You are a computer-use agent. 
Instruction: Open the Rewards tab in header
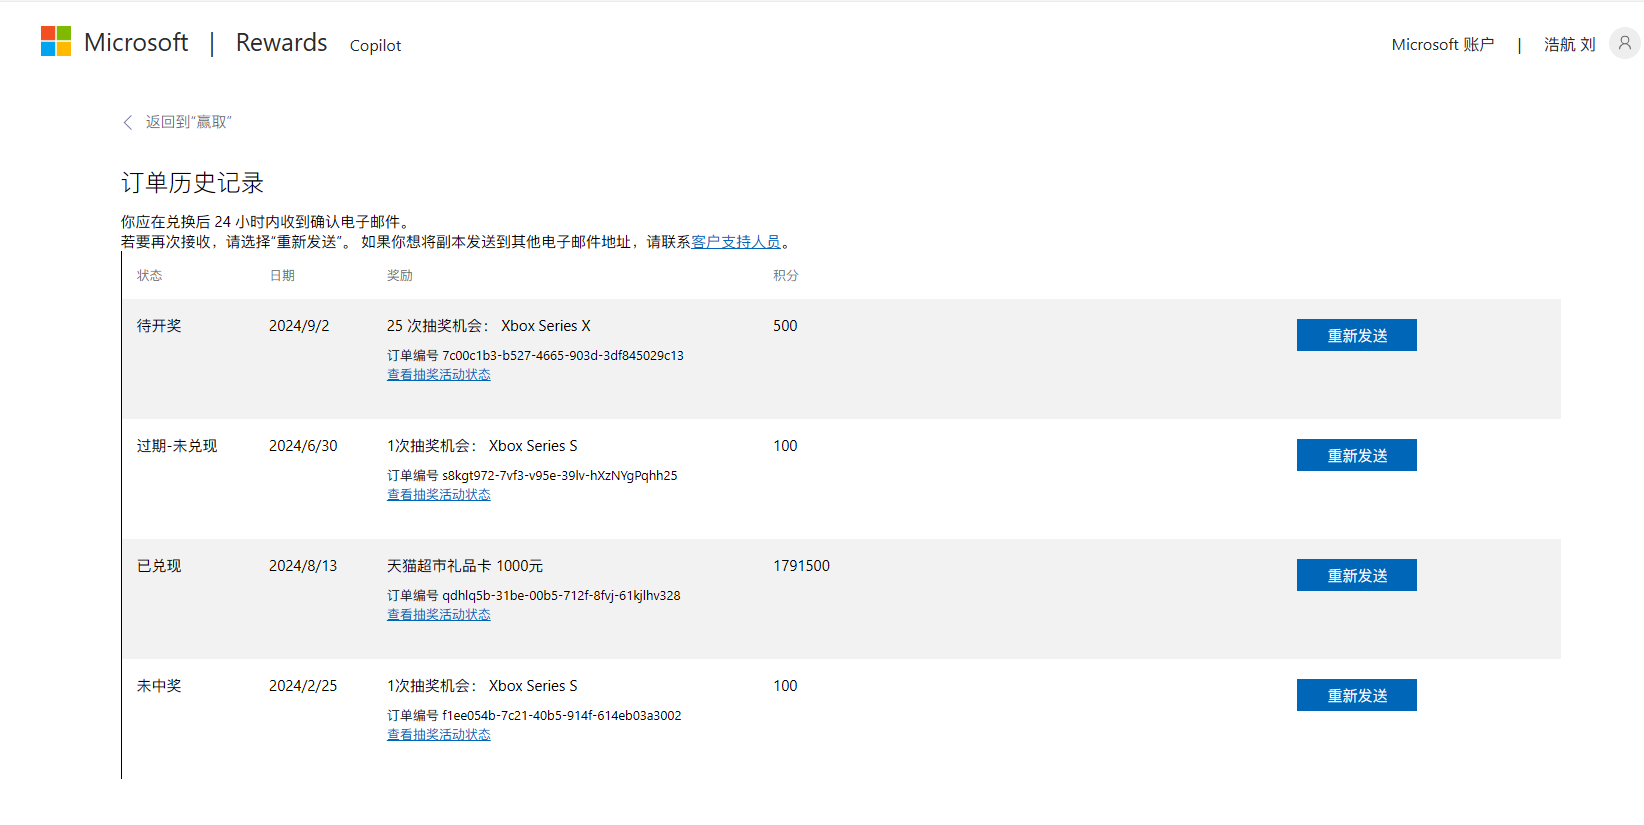pos(281,43)
